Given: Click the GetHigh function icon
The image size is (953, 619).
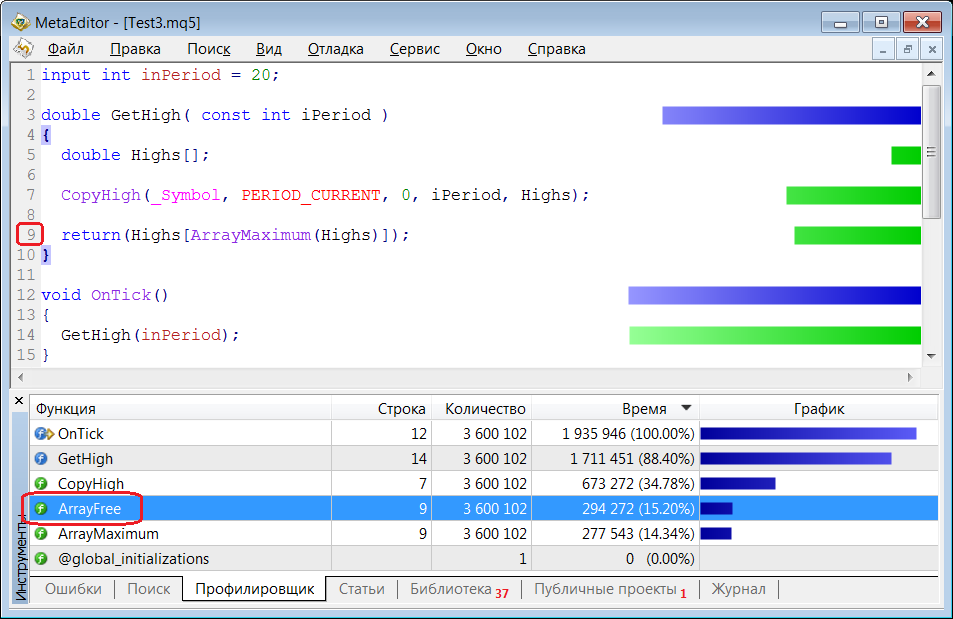Looking at the screenshot, I should (x=41, y=458).
